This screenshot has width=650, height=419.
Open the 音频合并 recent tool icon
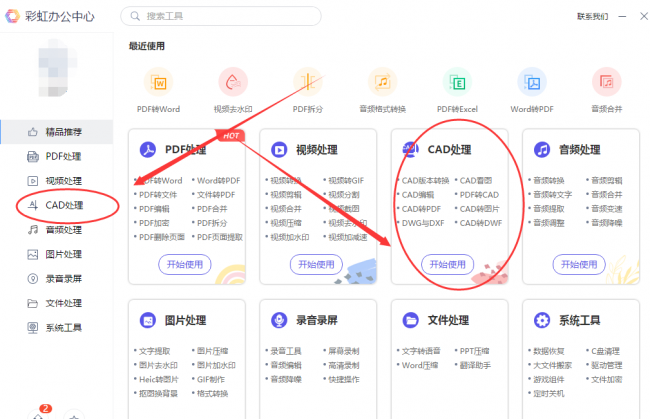[606, 82]
